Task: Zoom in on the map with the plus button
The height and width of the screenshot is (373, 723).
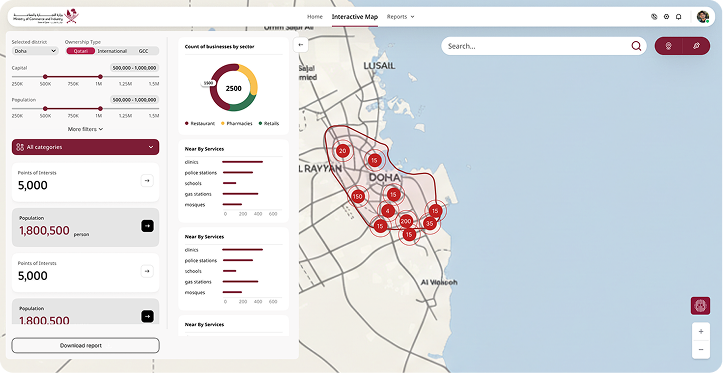Action: coord(701,332)
